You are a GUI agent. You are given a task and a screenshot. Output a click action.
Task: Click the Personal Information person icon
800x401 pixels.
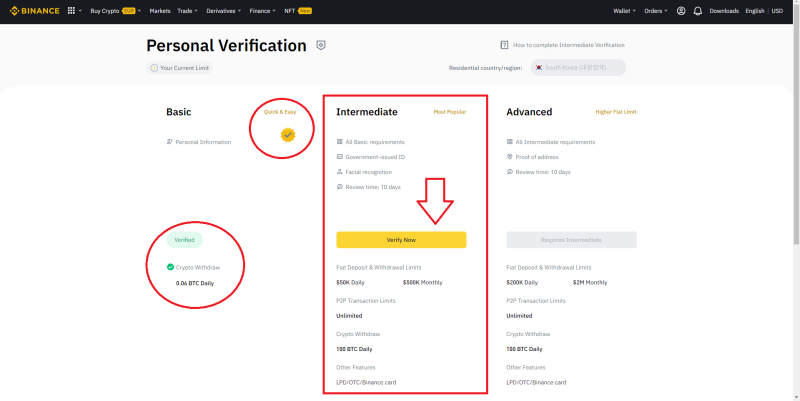point(169,142)
